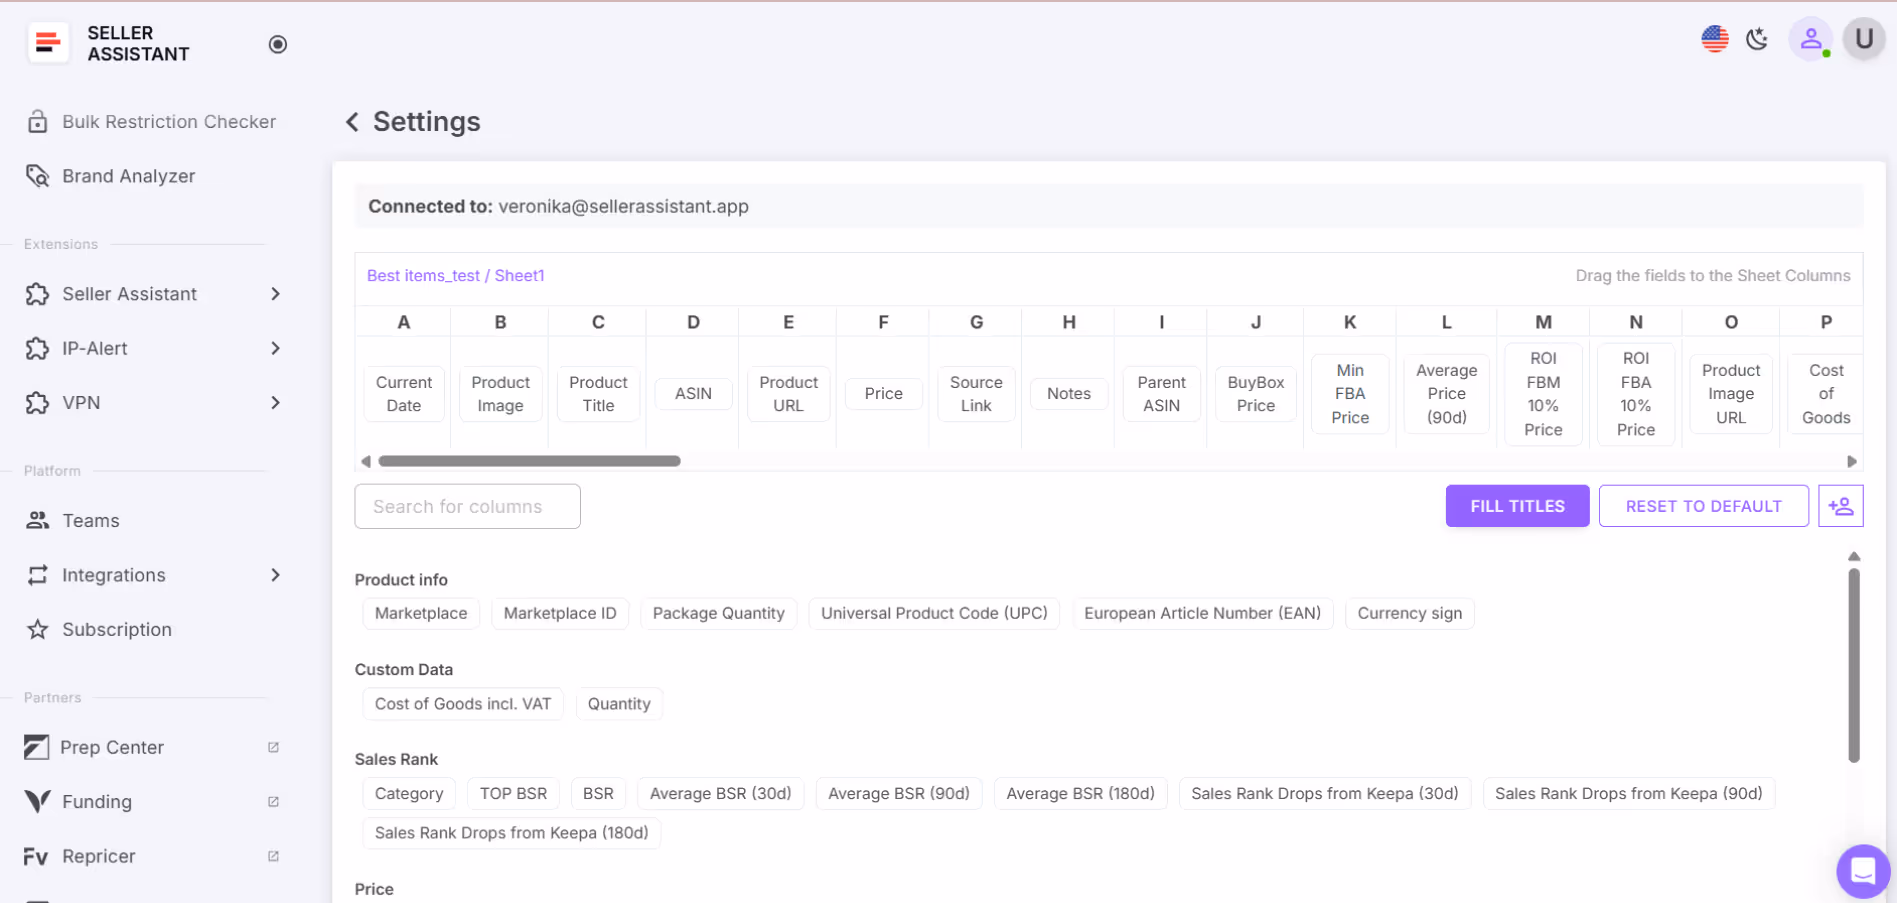Click the Seller Assistant puzzle icon

(x=38, y=294)
